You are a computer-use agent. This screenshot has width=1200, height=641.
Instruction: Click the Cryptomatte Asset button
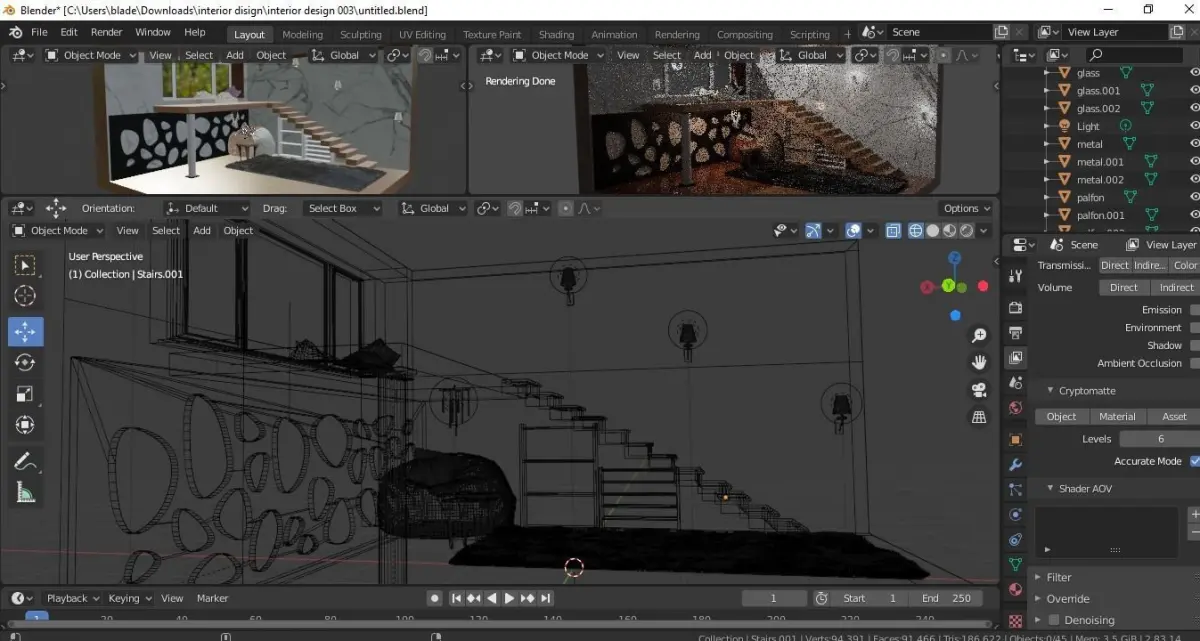(1173, 416)
